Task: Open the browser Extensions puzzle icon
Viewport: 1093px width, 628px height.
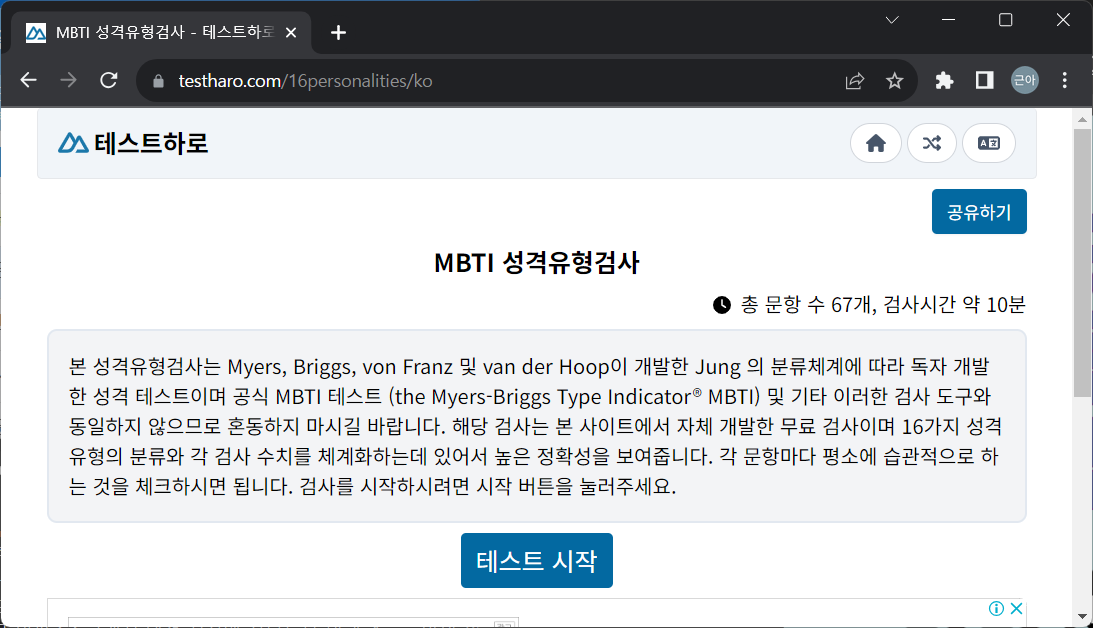Action: pos(943,80)
